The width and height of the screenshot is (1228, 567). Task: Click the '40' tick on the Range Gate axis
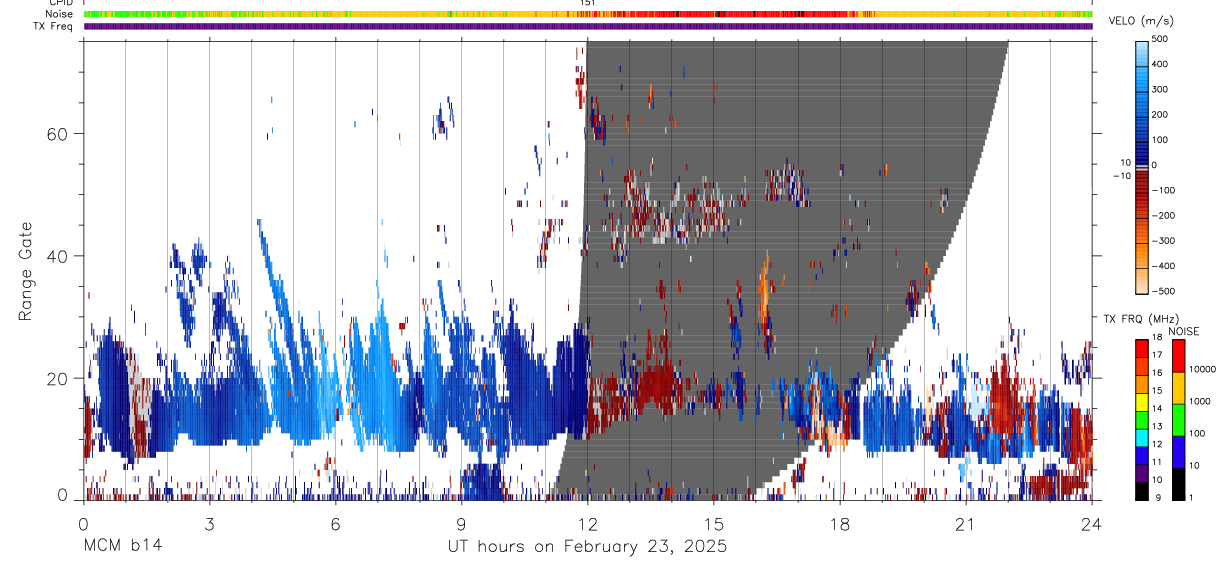tap(59, 256)
